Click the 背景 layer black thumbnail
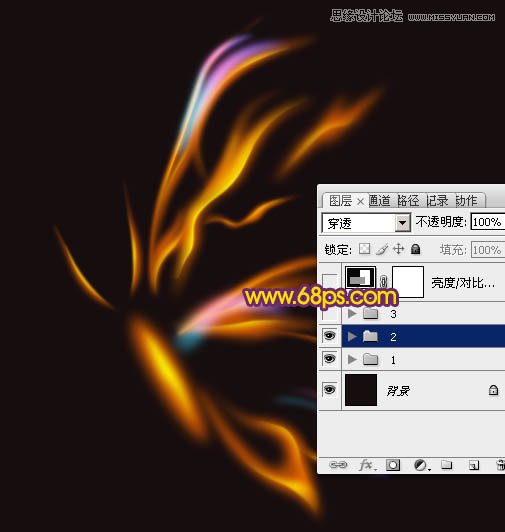This screenshot has height=532, width=505. (x=361, y=390)
